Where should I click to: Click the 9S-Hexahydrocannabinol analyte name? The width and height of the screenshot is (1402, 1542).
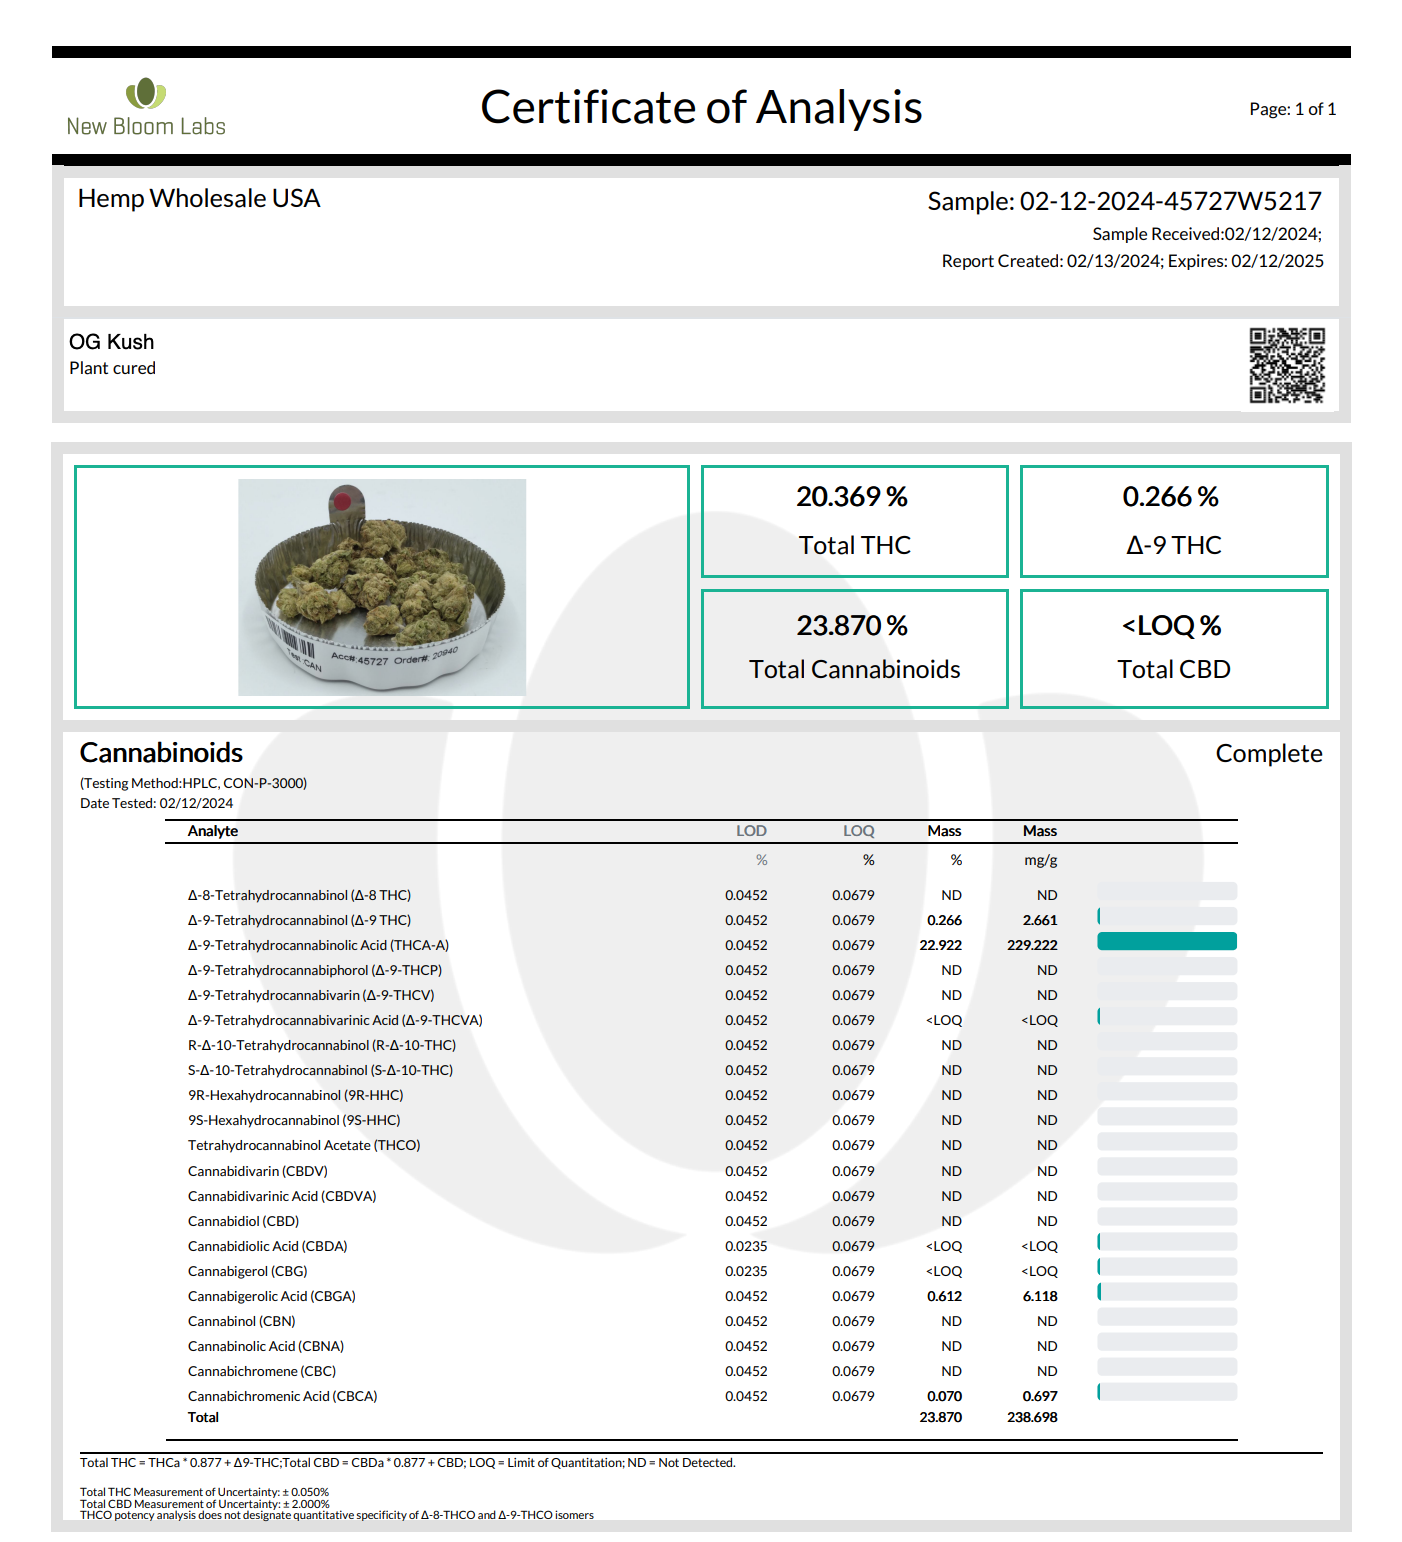pos(294,1120)
